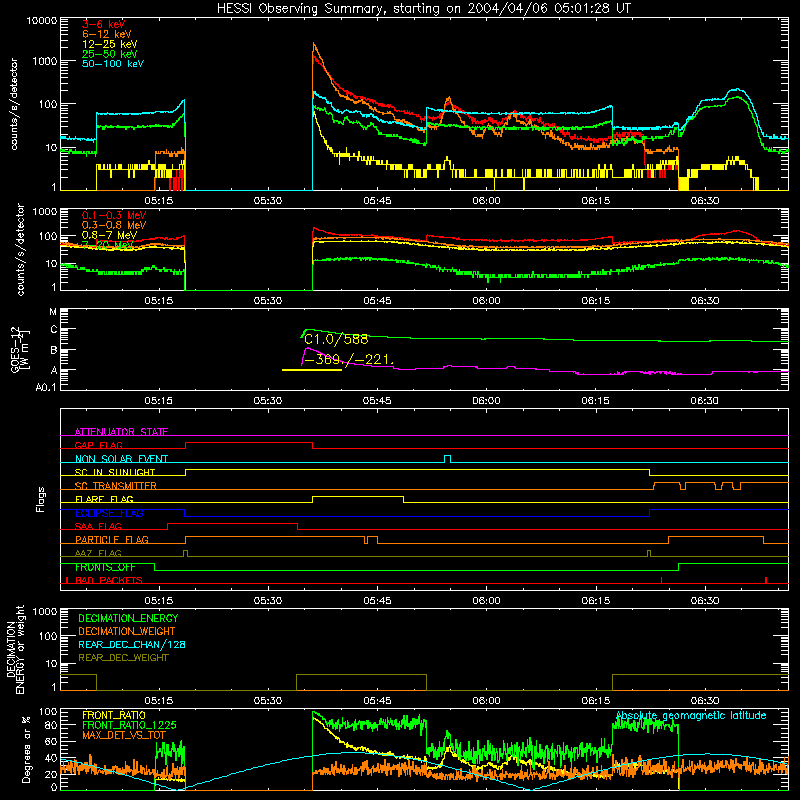Select the PARTICLE_FLAG label
Image resolution: width=800 pixels, height=800 pixels.
click(x=112, y=539)
